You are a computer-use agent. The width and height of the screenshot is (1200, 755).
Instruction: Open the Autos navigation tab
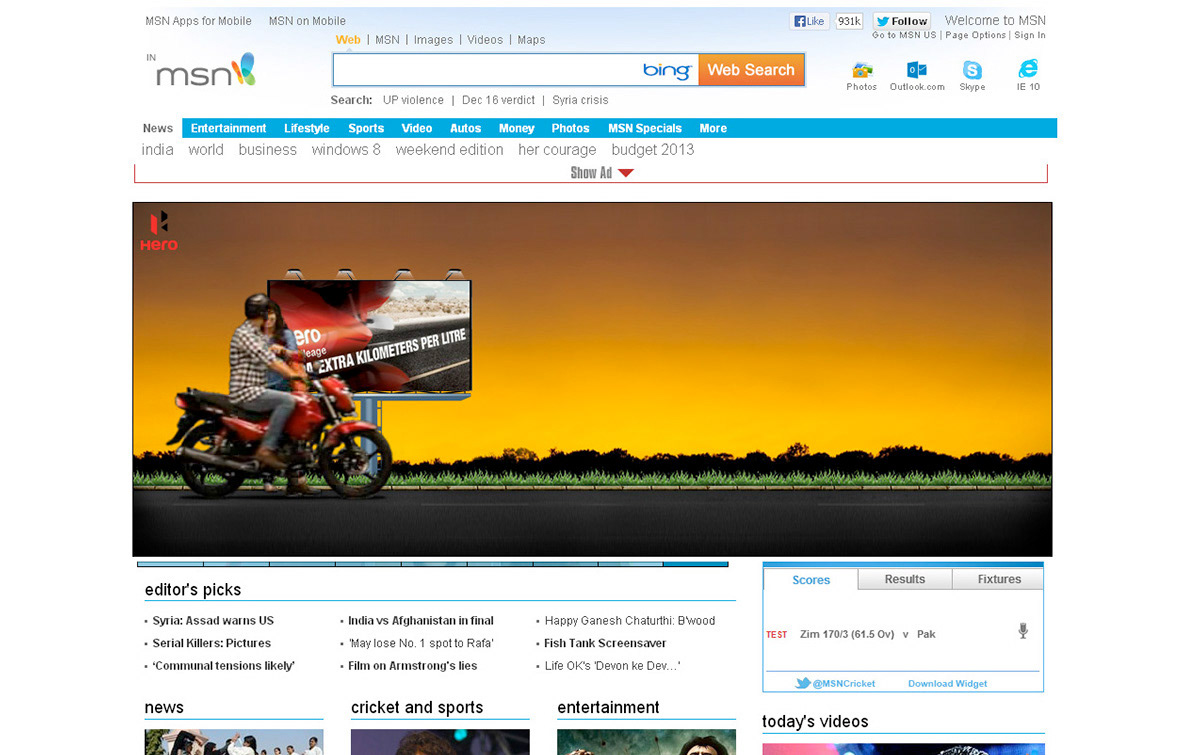point(465,128)
